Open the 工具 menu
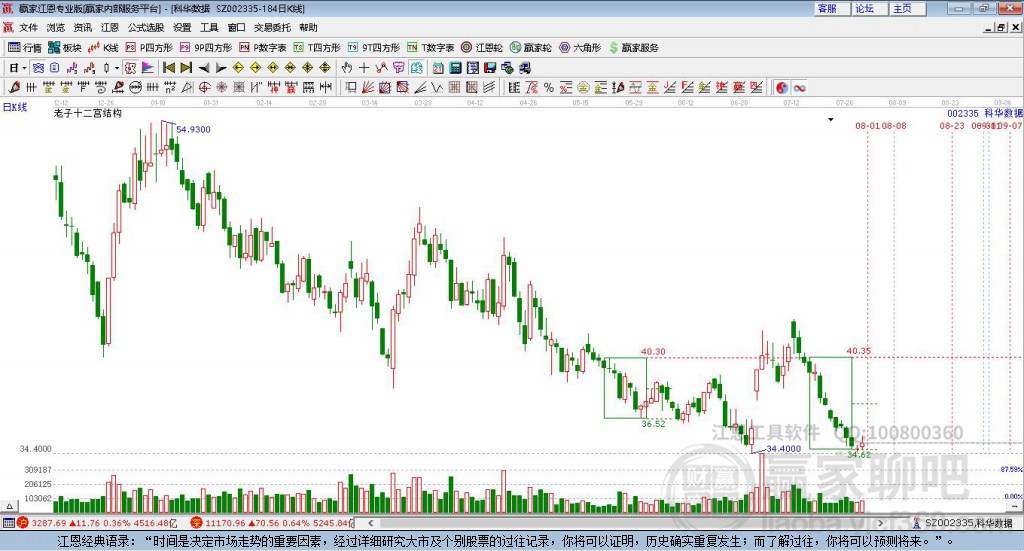Viewport: 1024px width, 551px height. (209, 27)
